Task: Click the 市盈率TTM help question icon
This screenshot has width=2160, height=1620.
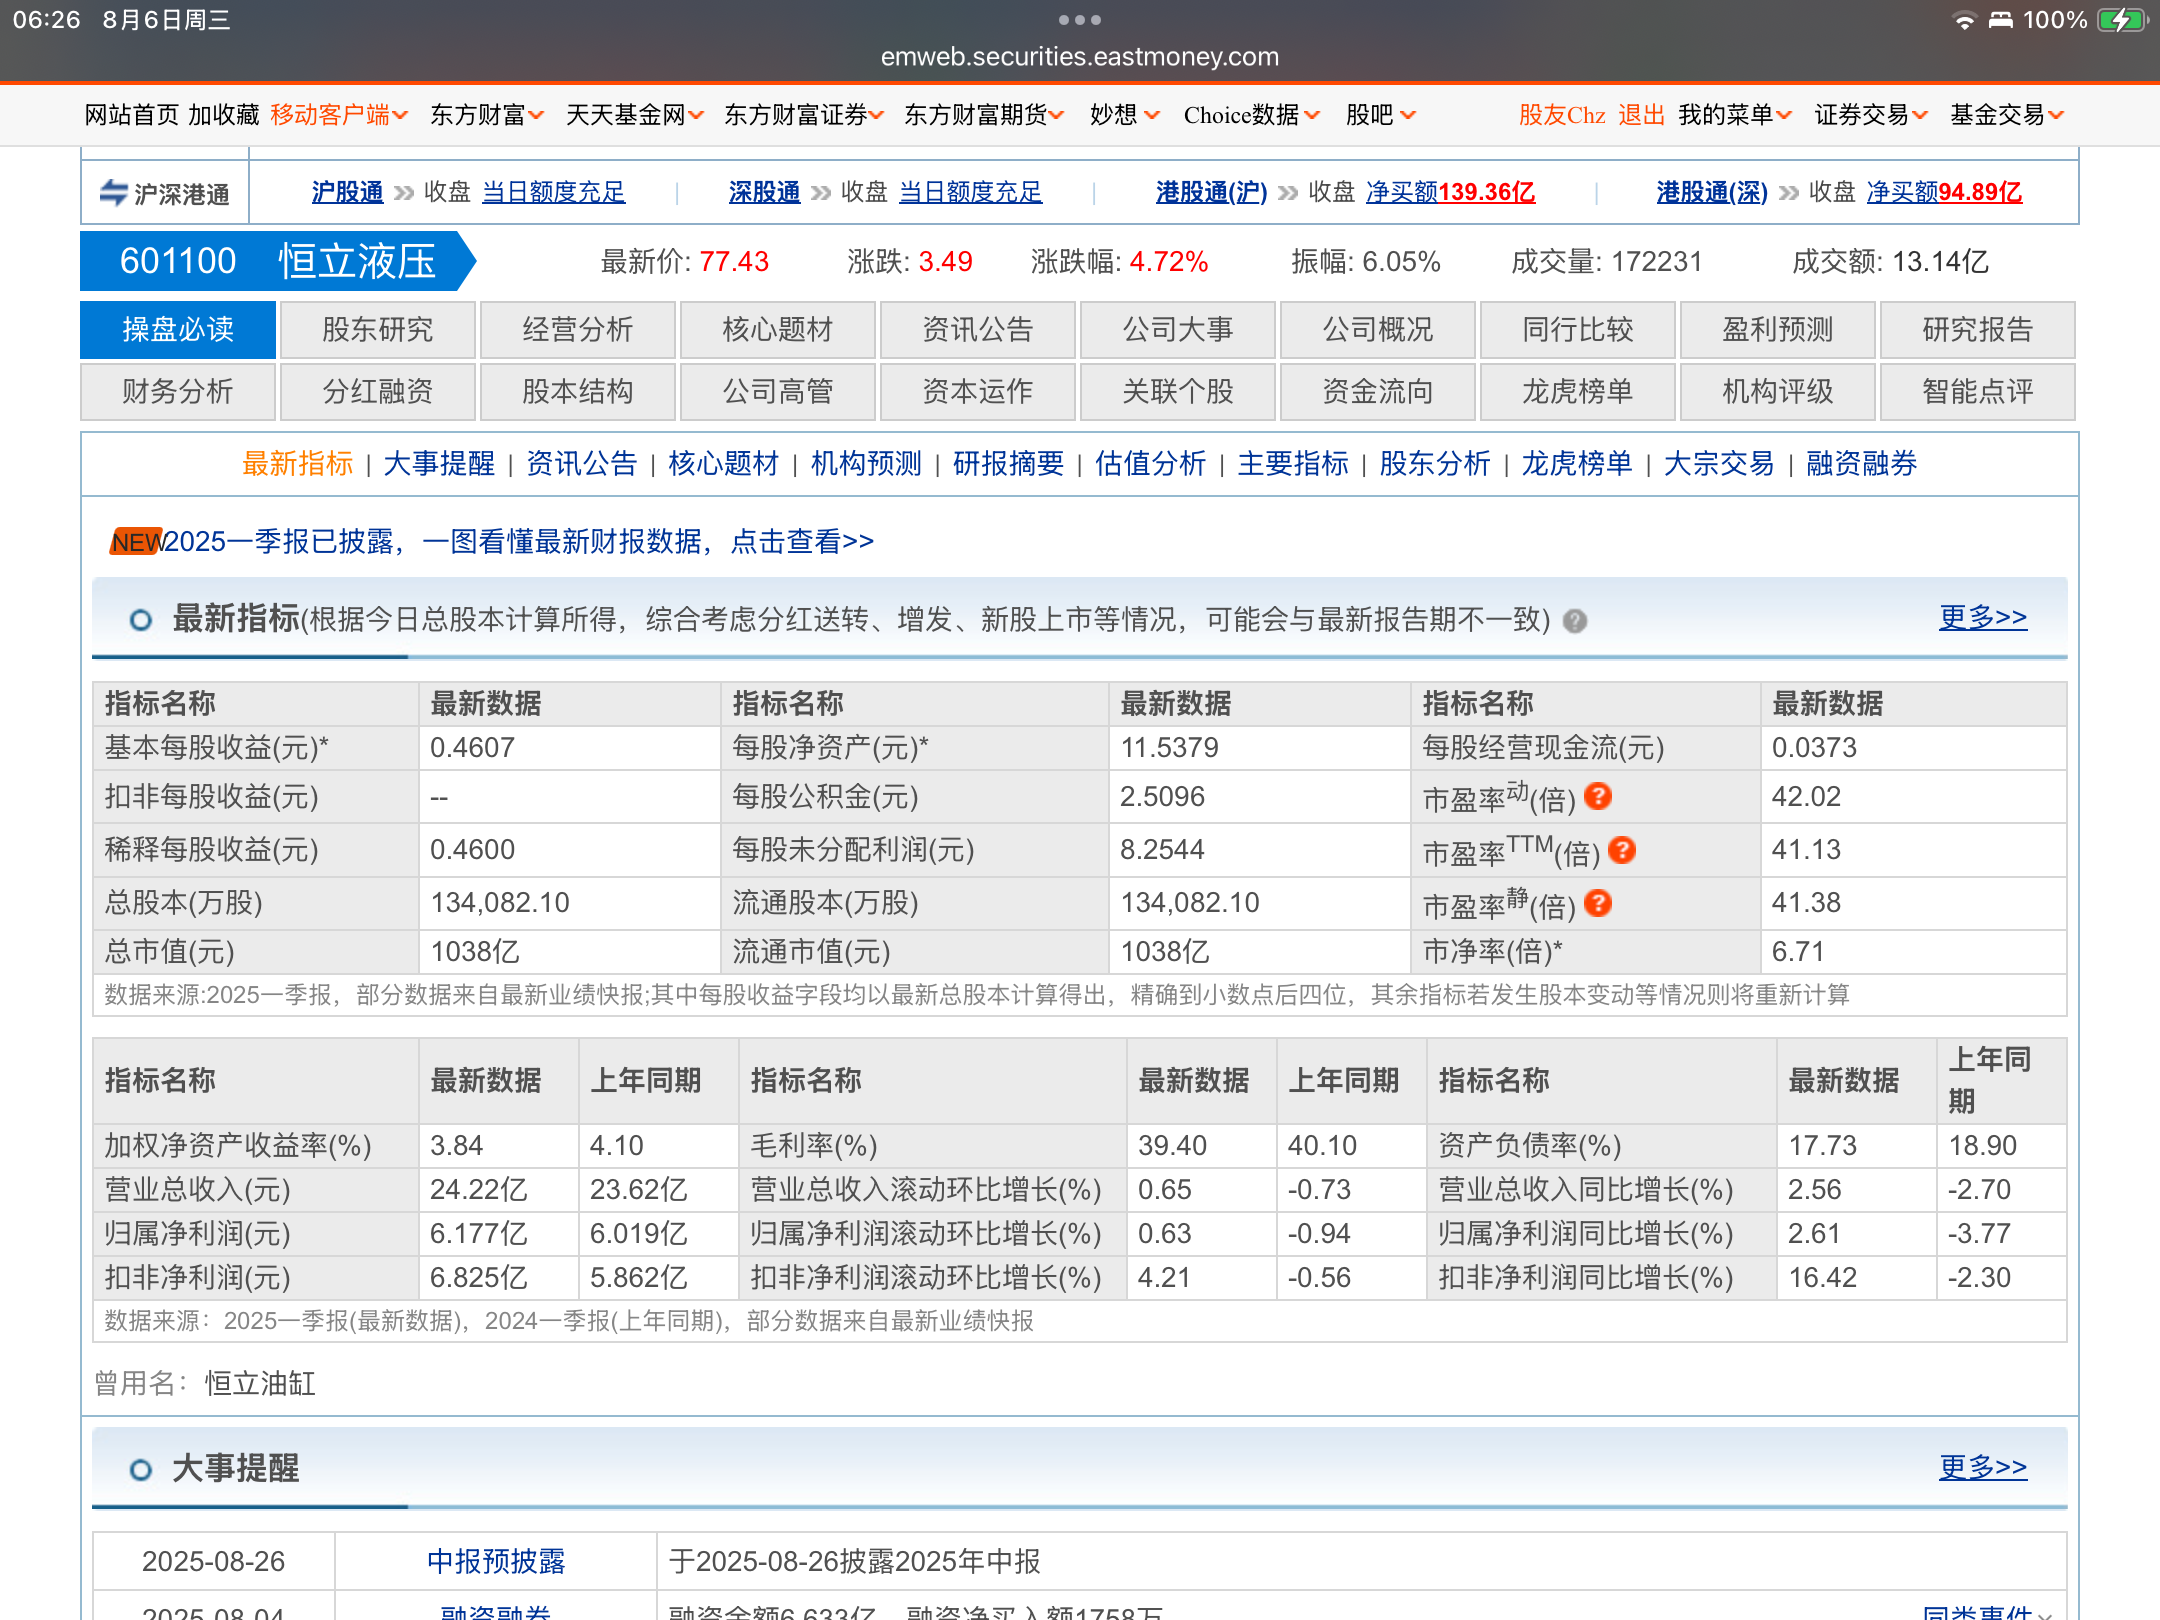Action: pyautogui.click(x=1622, y=850)
